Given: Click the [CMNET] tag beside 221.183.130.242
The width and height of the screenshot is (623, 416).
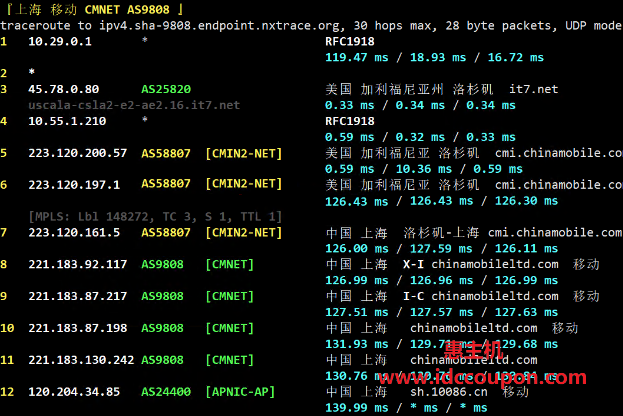Looking at the screenshot, I should point(229,360).
